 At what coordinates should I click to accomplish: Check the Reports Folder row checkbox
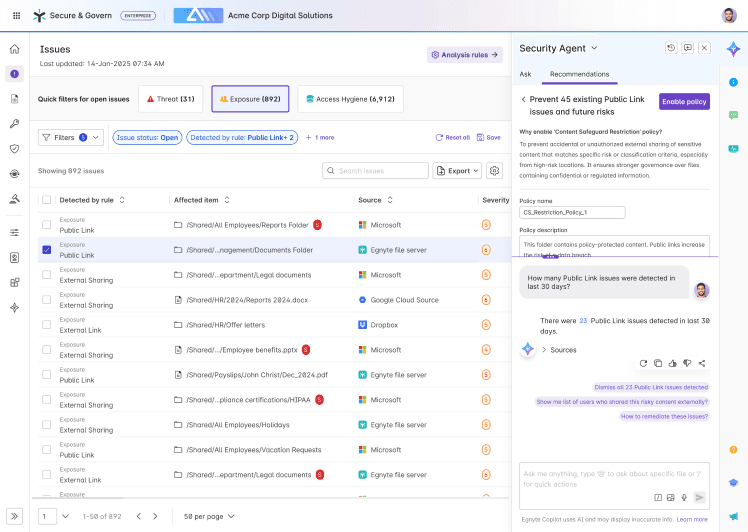tap(47, 225)
